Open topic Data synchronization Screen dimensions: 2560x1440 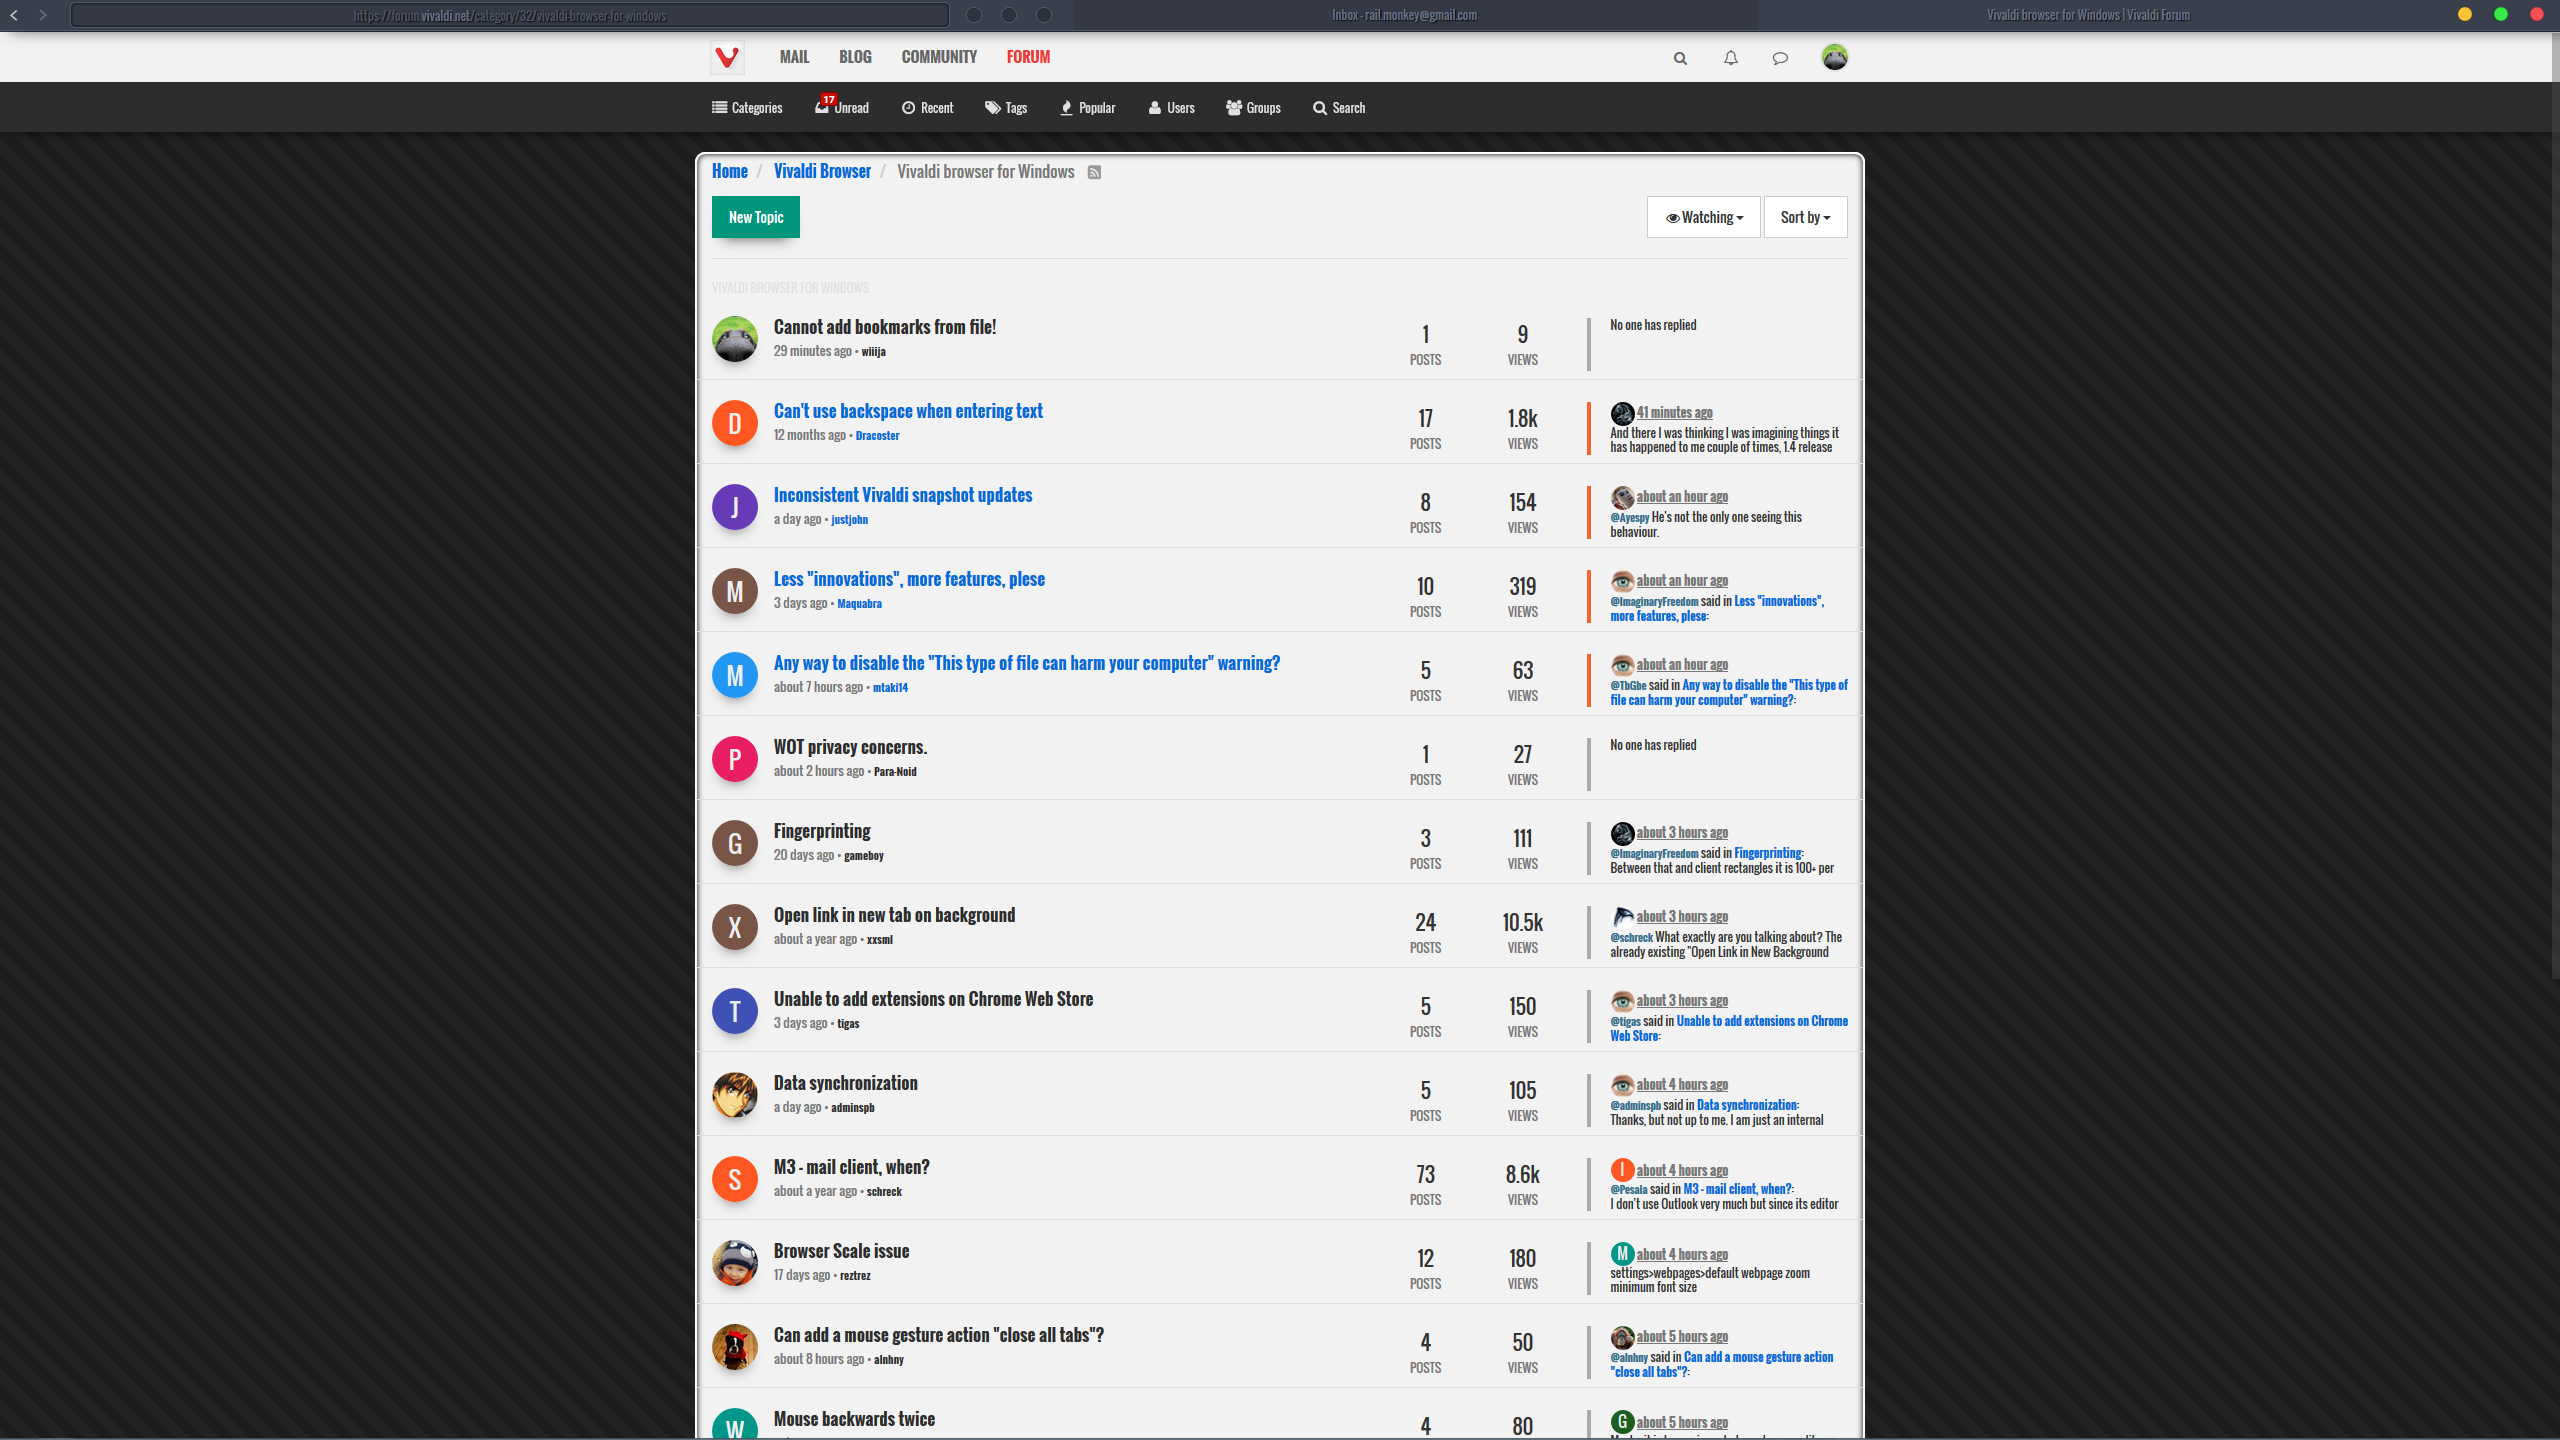tap(846, 1083)
